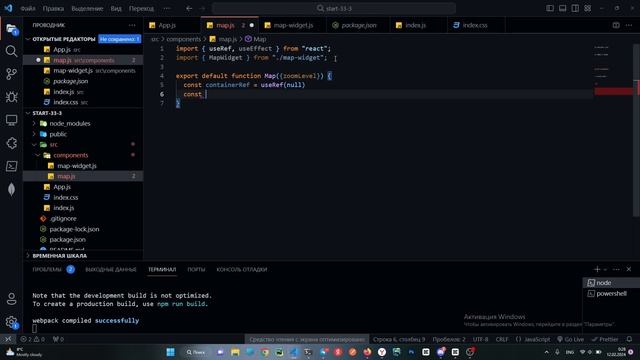
Task: Open the Explorer view in activity bar
Action: pos(11,29)
